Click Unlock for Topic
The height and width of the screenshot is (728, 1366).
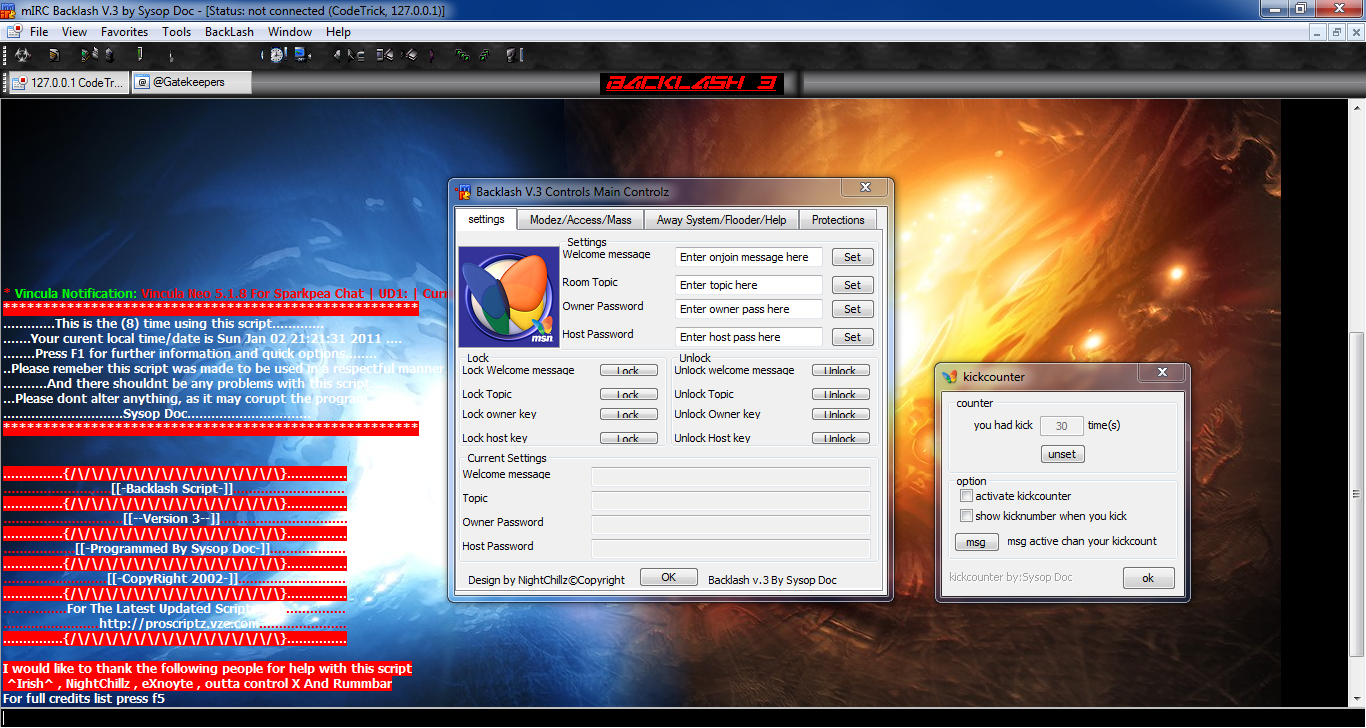840,394
